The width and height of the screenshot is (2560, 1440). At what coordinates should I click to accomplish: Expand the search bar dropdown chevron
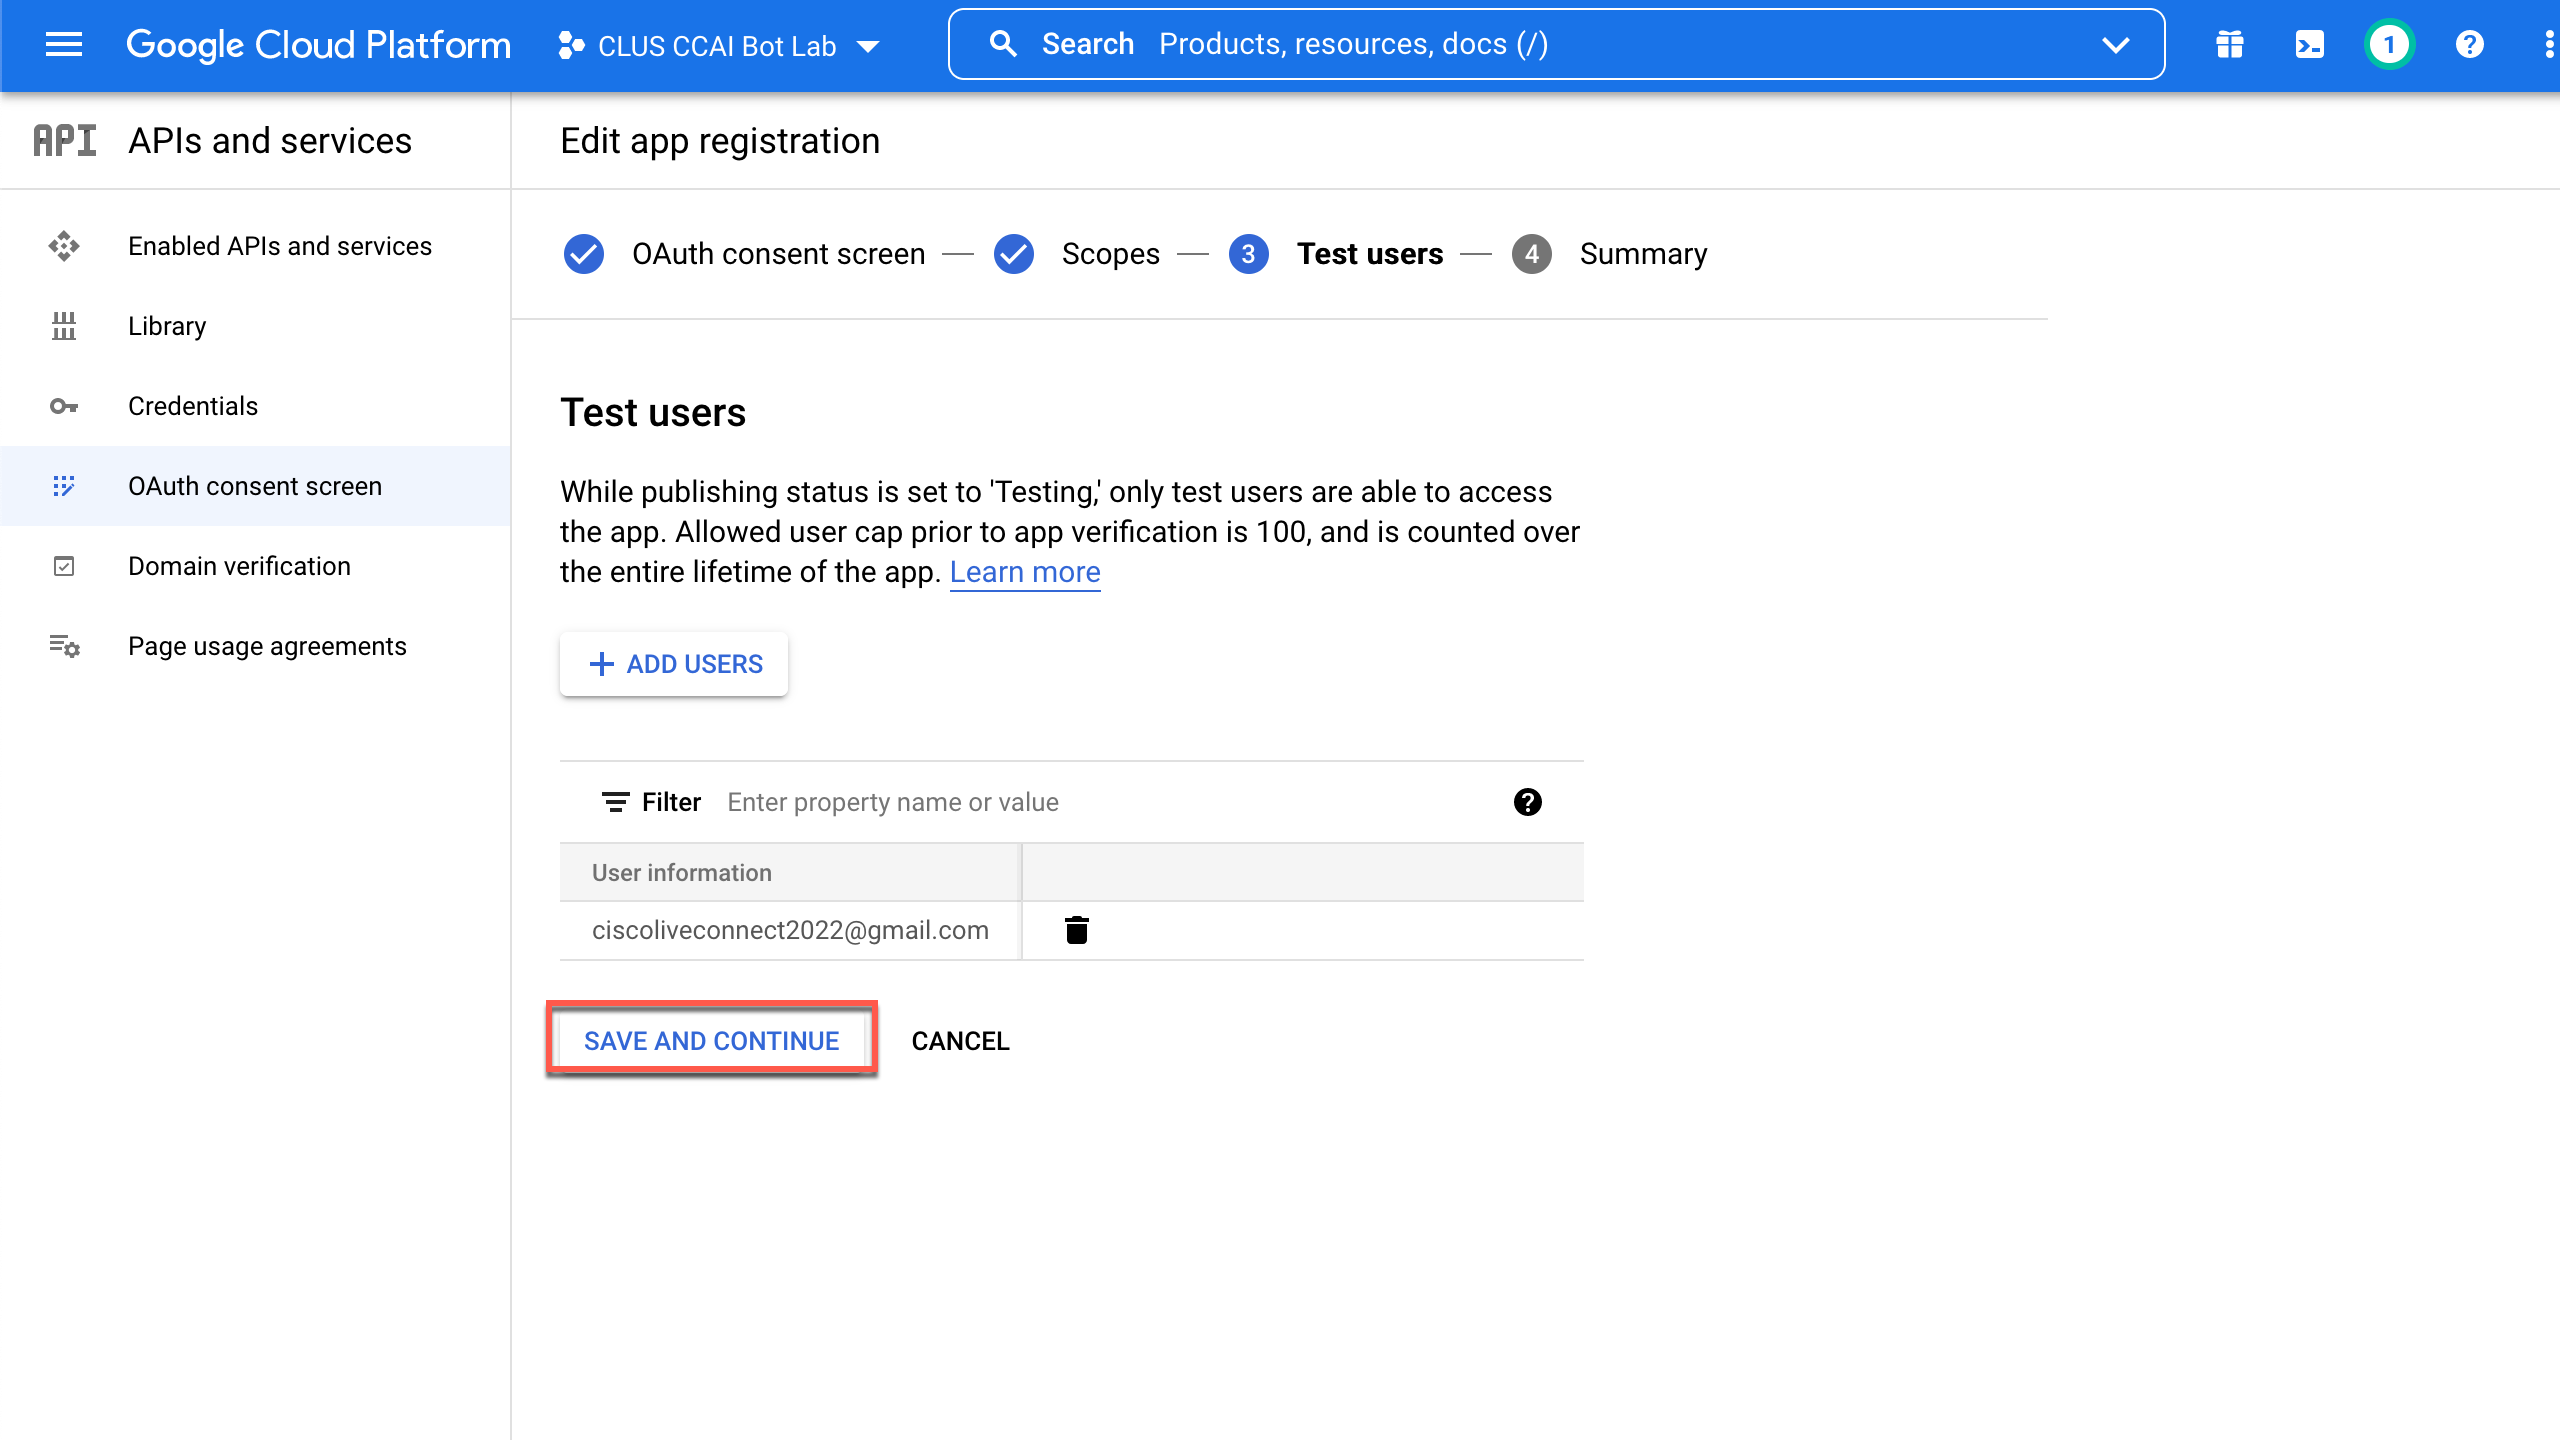[2115, 45]
